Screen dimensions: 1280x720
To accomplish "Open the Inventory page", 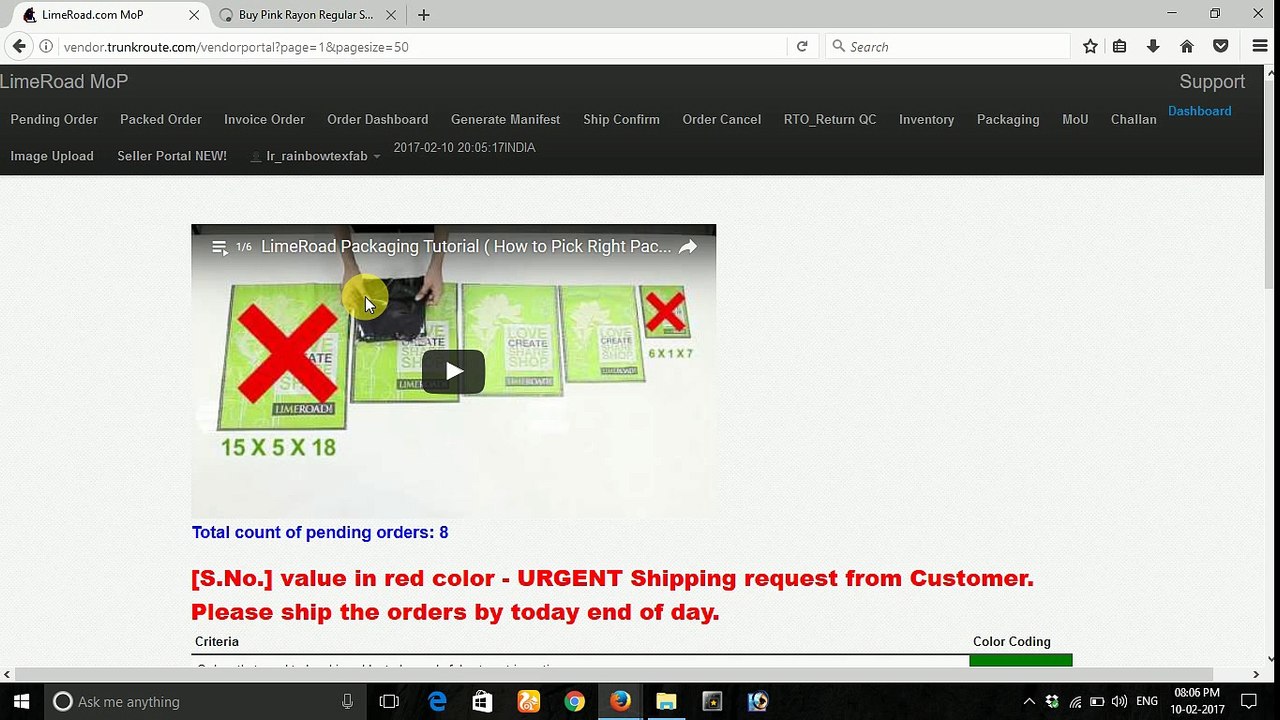I will pos(926,119).
